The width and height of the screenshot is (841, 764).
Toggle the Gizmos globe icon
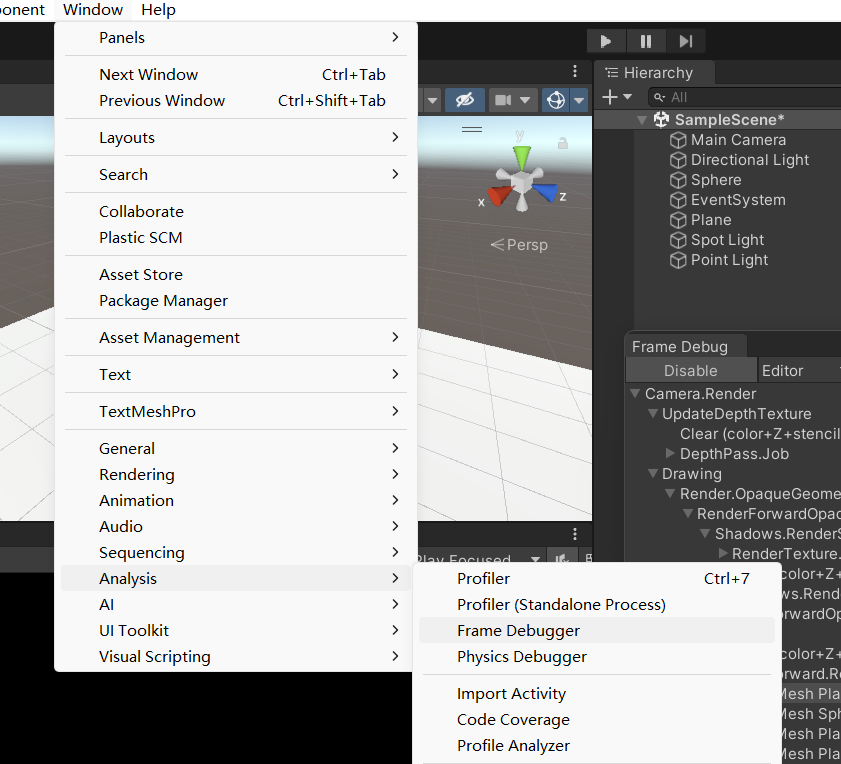coord(556,100)
